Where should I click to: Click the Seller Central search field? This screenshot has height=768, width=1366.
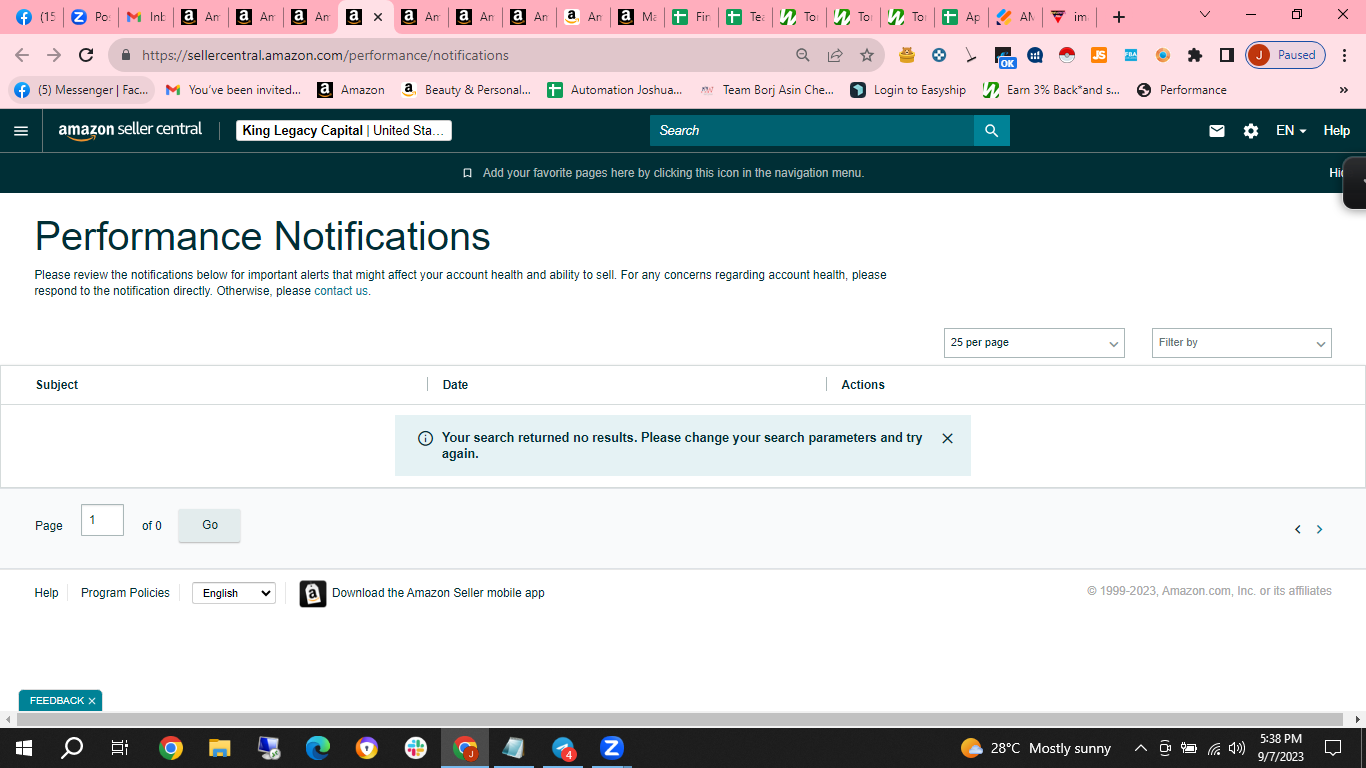[x=812, y=131]
